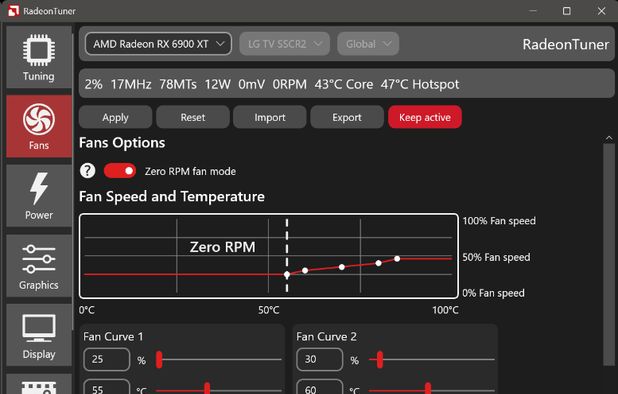The width and height of the screenshot is (618, 394).
Task: Select the Fans sidebar section
Action: (39, 126)
